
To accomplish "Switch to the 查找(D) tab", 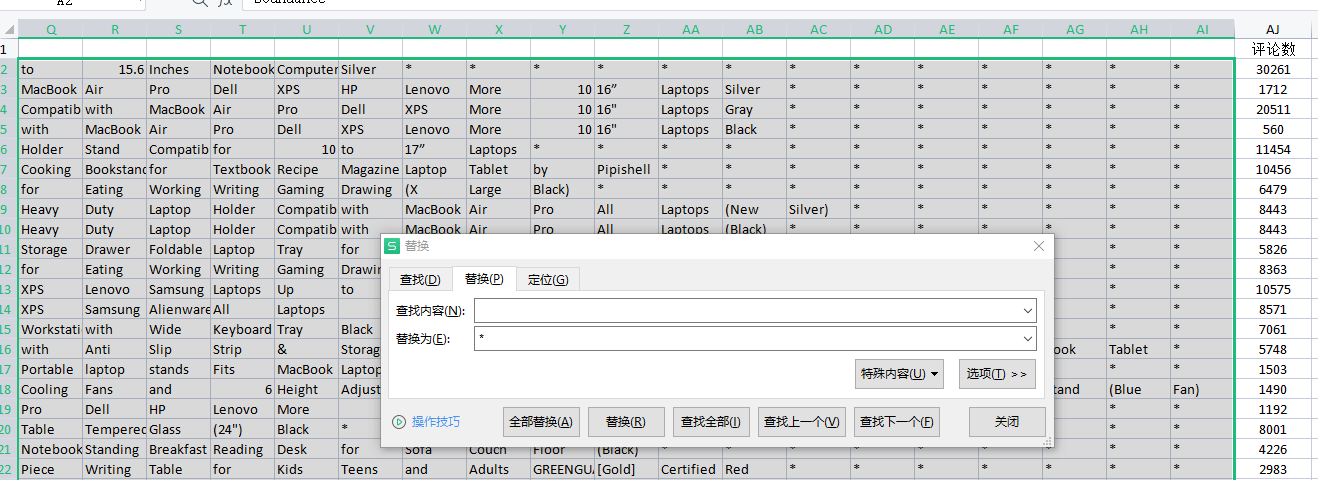I will (420, 279).
